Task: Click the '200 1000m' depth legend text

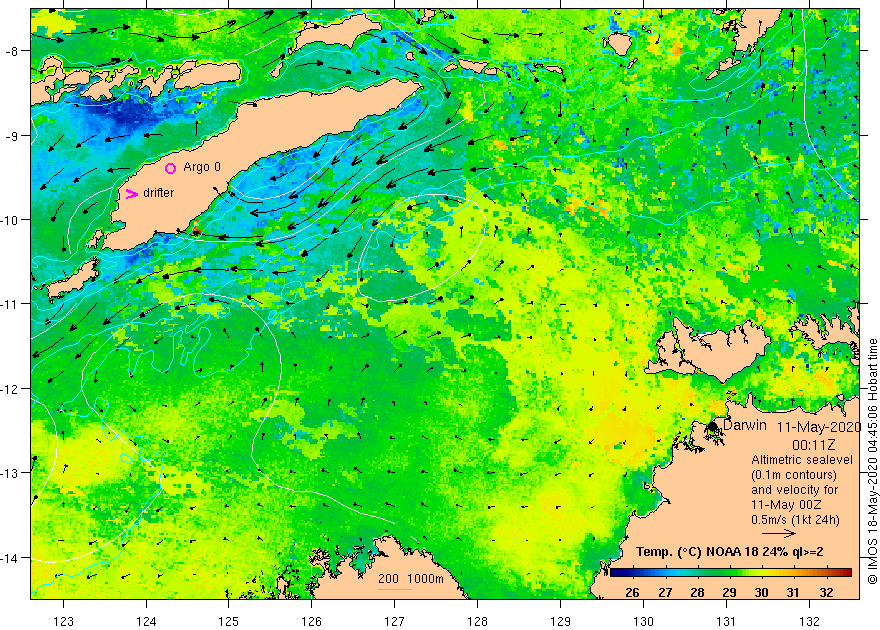Action: click(x=411, y=579)
